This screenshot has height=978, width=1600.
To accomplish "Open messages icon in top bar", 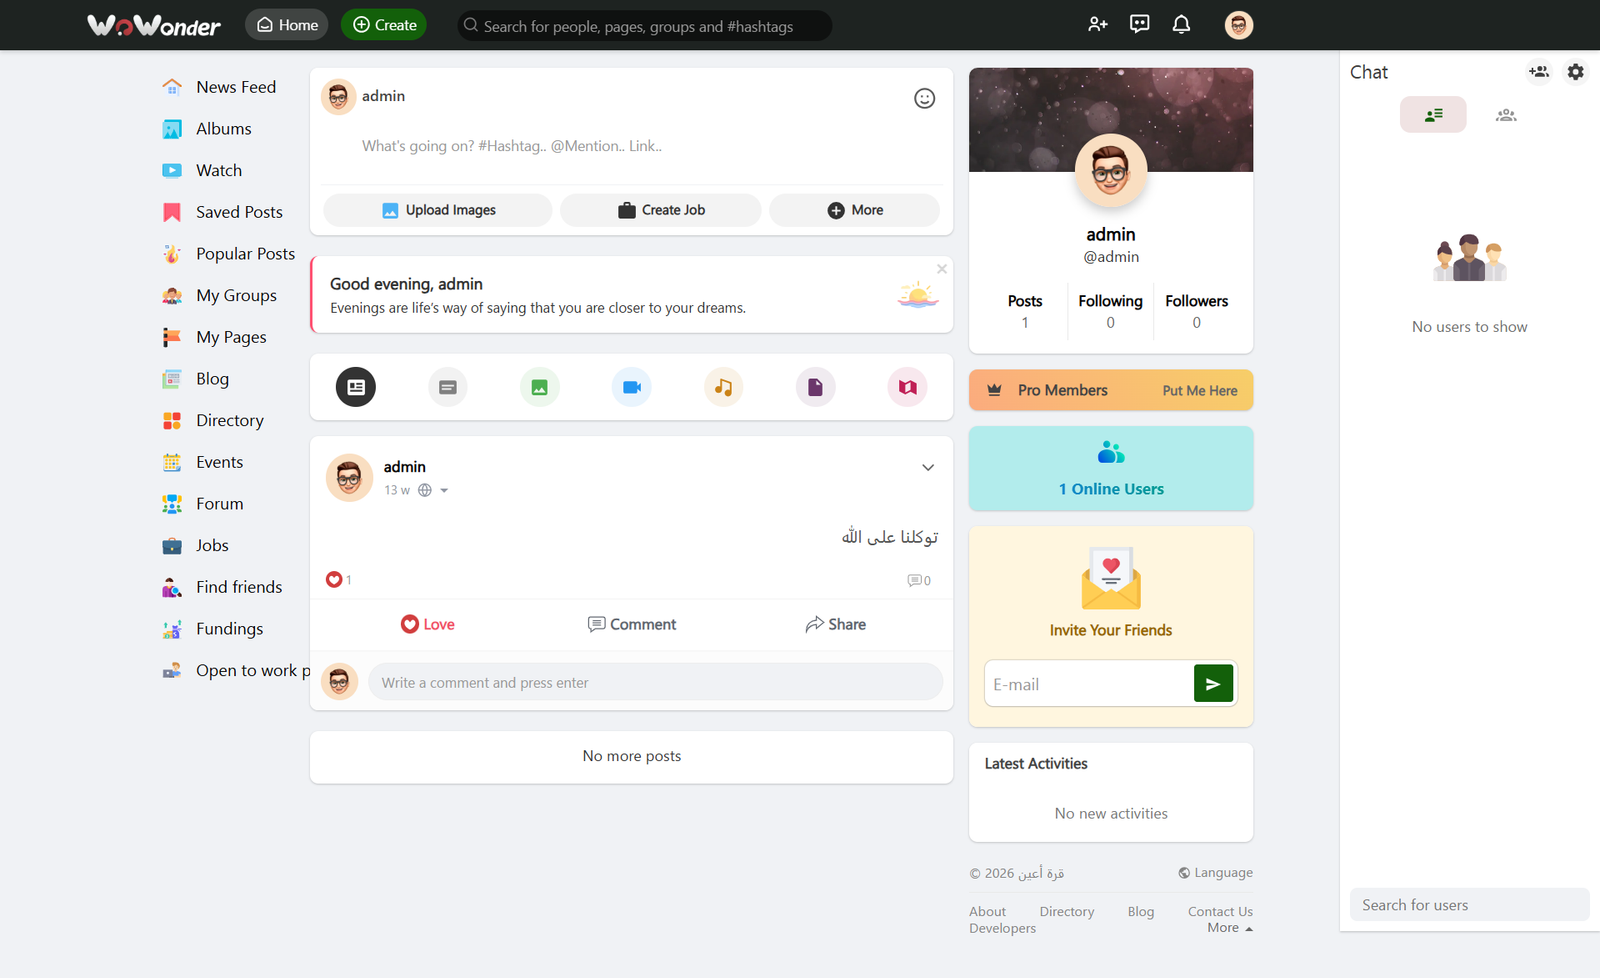I will coord(1140,25).
